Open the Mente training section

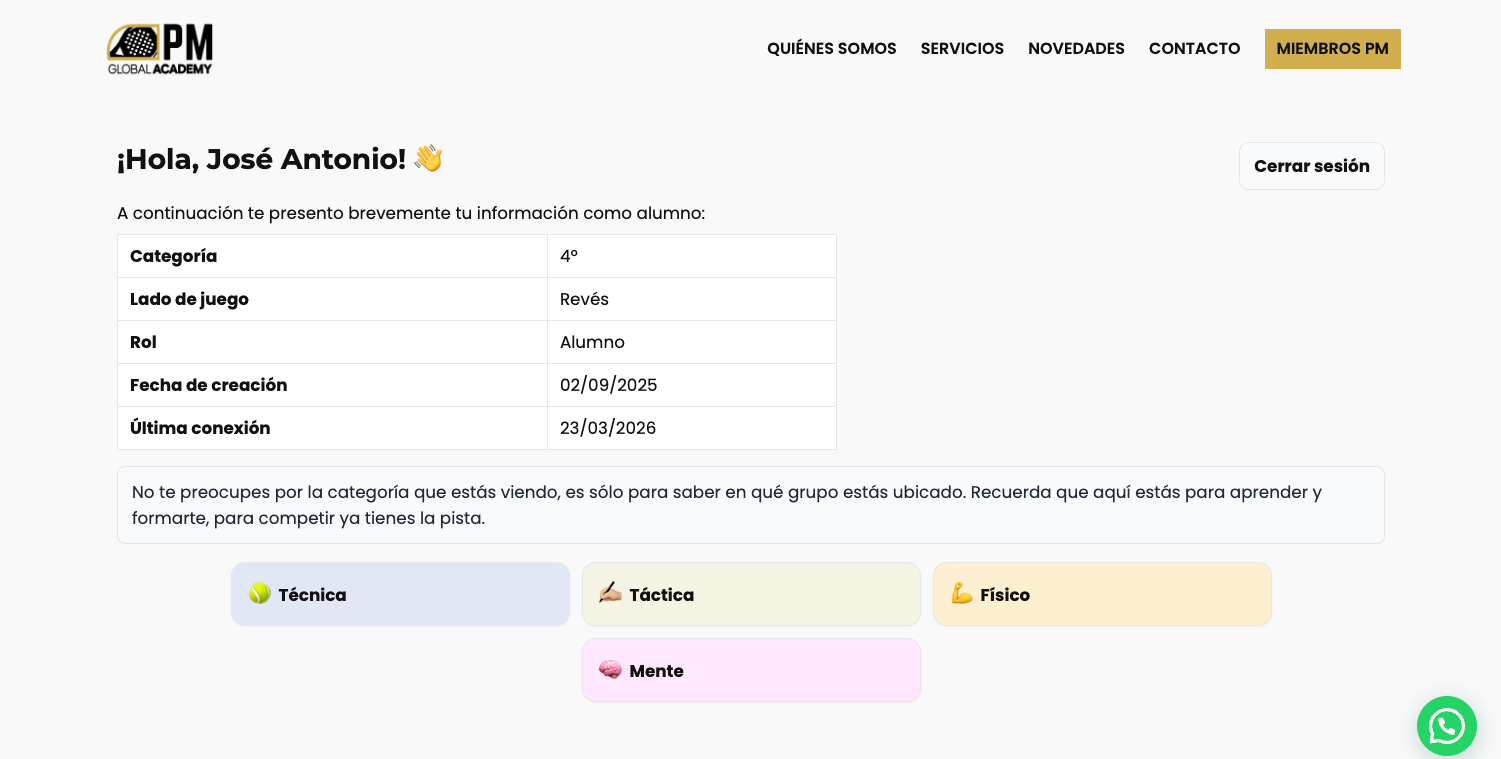click(751, 670)
